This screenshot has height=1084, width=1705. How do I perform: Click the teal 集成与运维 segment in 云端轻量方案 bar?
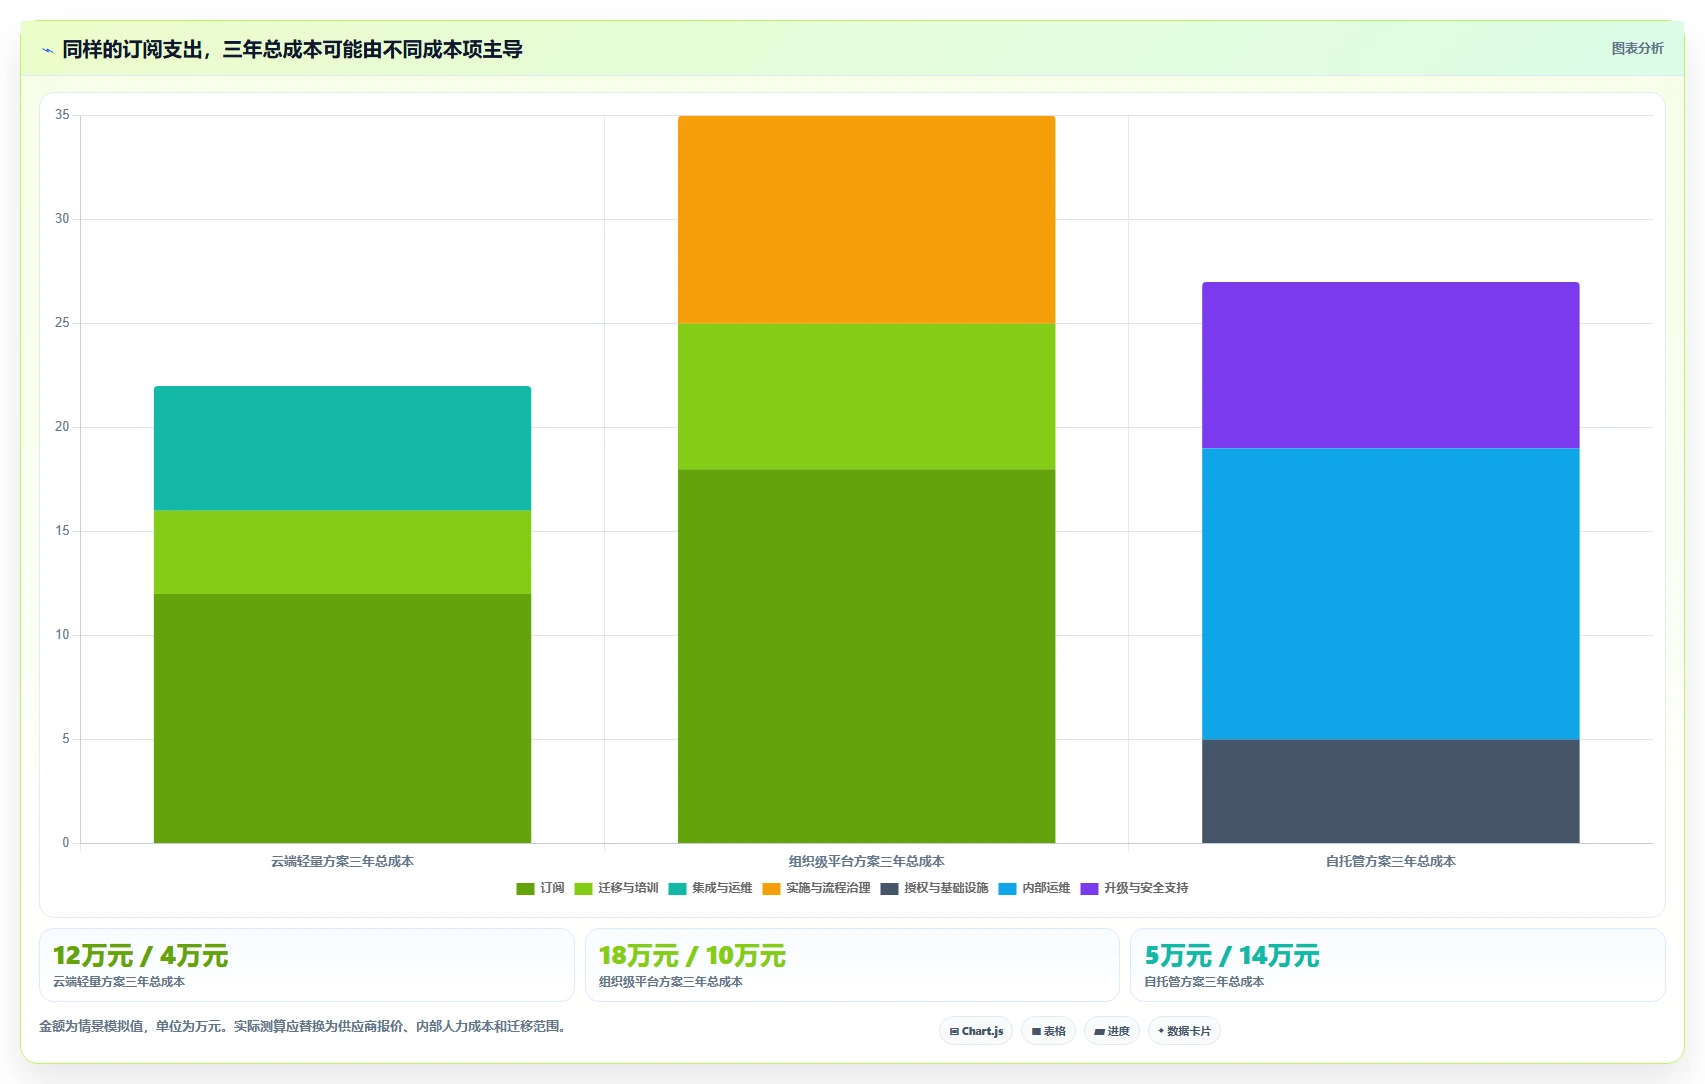[x=342, y=448]
